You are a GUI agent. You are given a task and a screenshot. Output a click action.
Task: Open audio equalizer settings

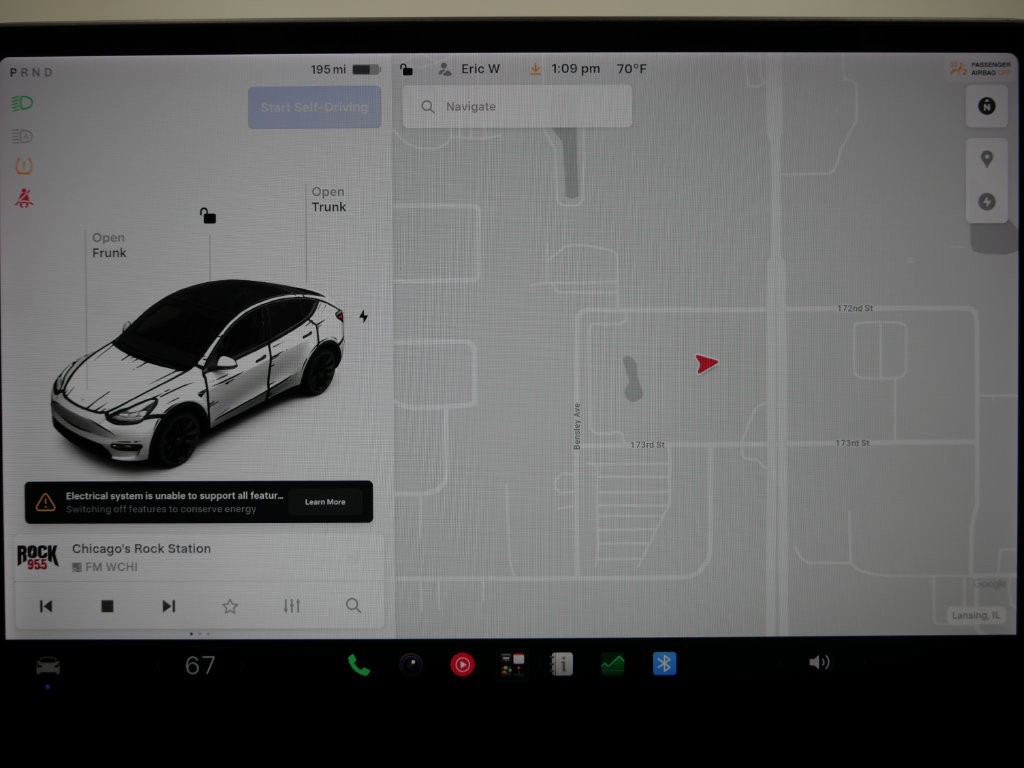coord(292,606)
